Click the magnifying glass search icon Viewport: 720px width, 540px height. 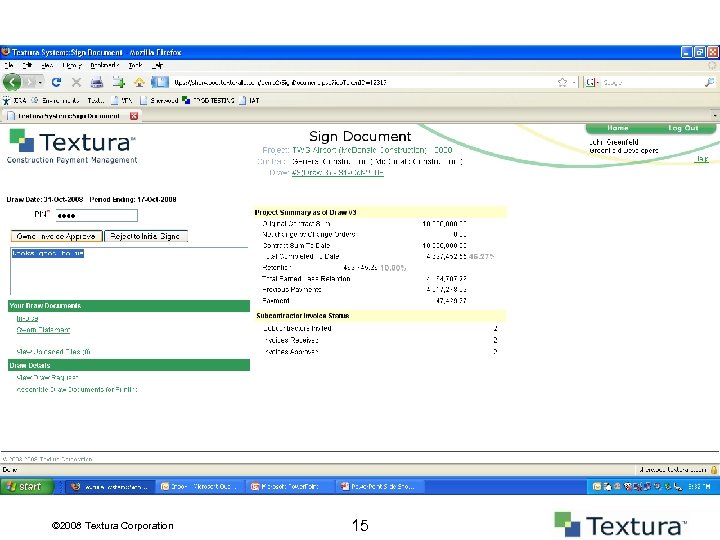(x=709, y=82)
